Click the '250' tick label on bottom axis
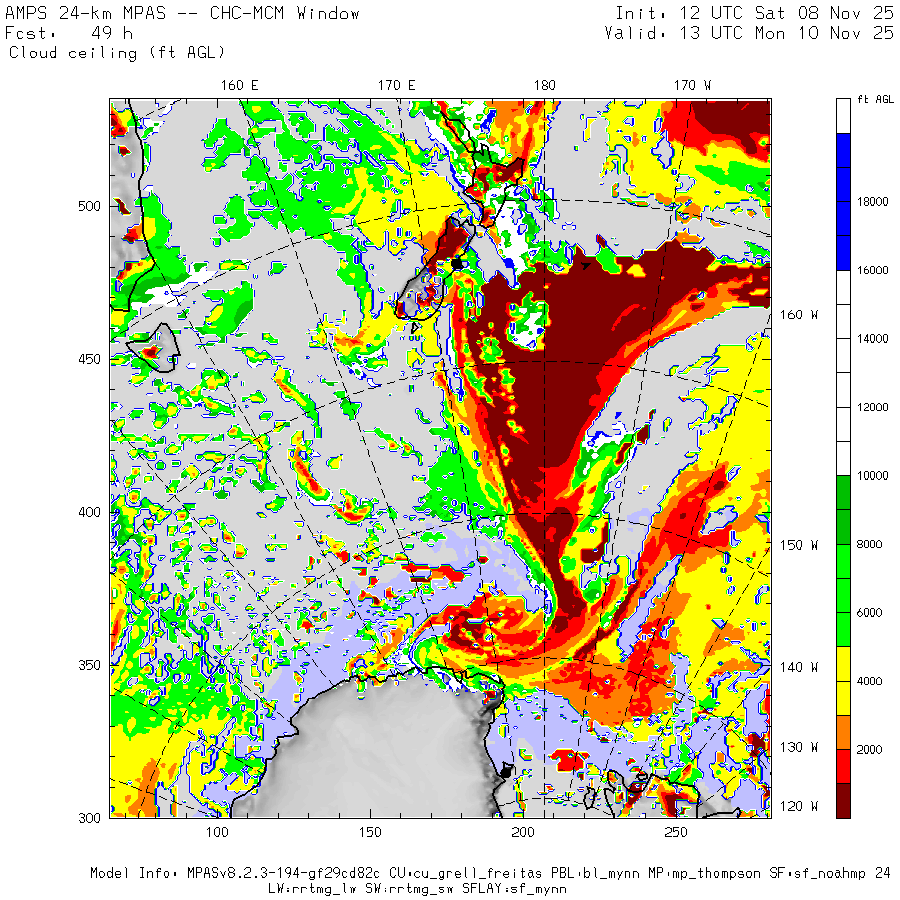Image resolution: width=900 pixels, height=900 pixels. pyautogui.click(x=676, y=832)
